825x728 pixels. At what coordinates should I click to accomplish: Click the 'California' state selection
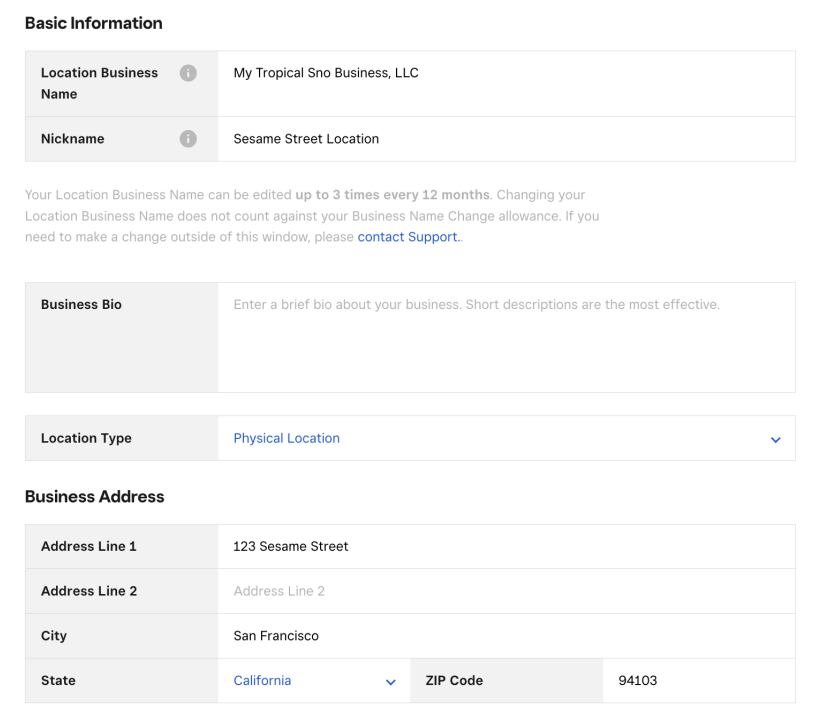(x=262, y=680)
